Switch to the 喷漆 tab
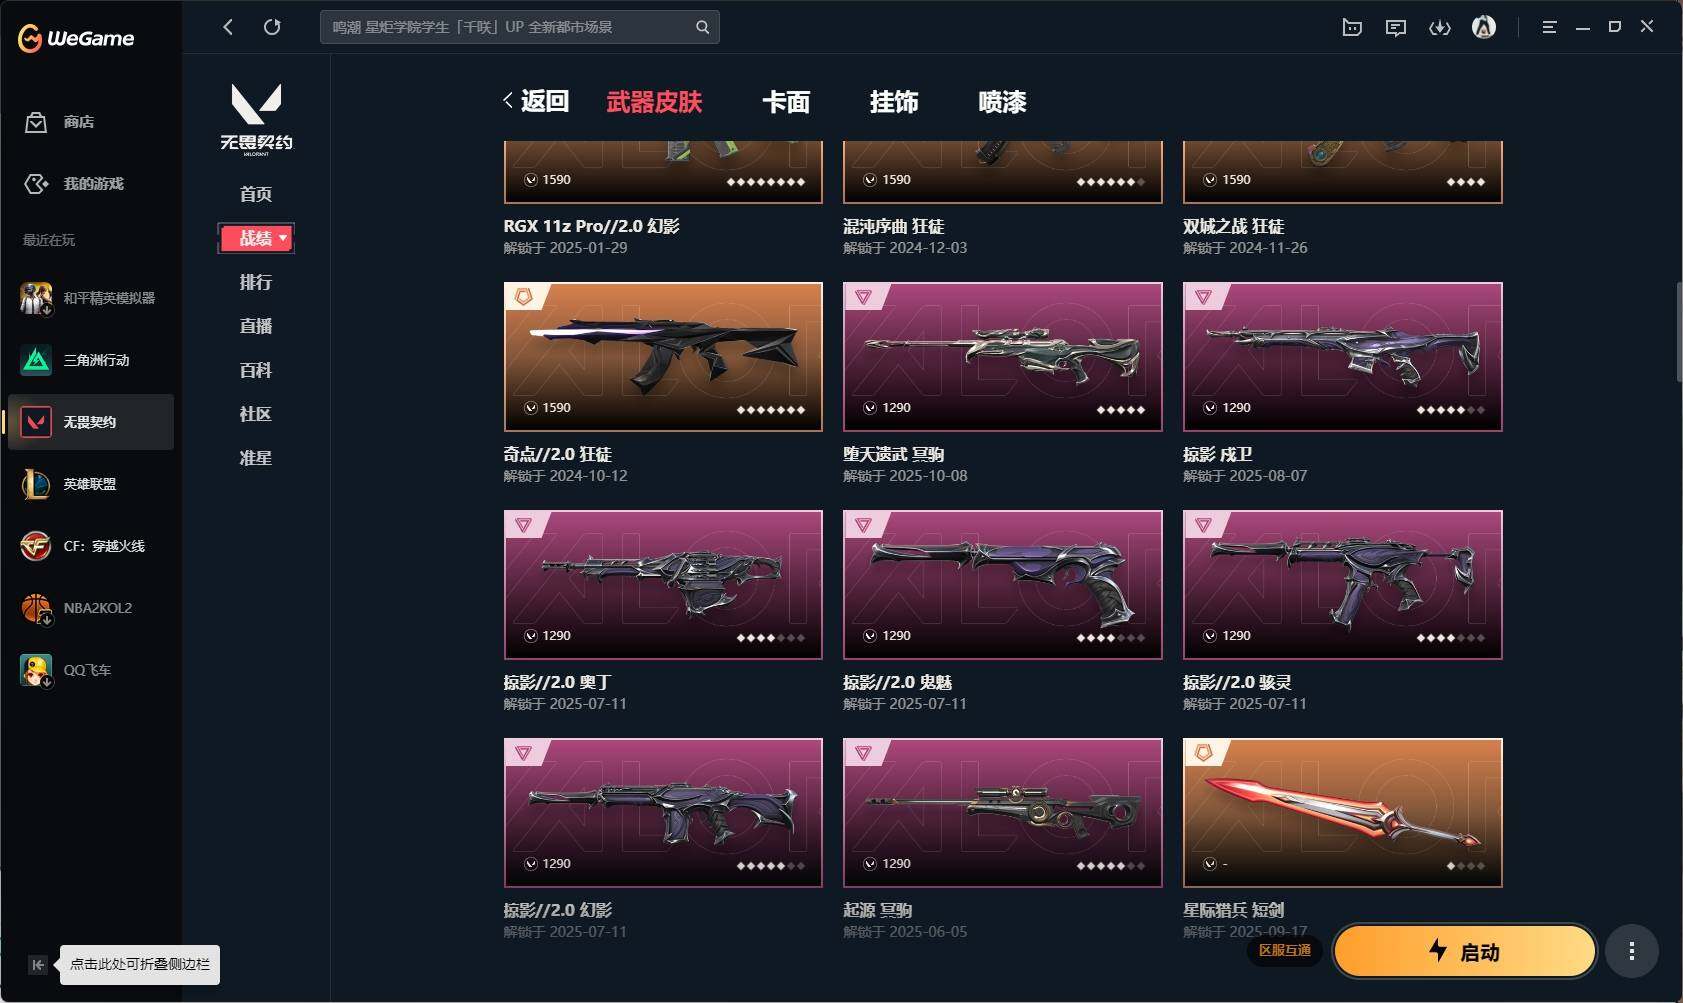This screenshot has width=1683, height=1003. pyautogui.click(x=1002, y=102)
